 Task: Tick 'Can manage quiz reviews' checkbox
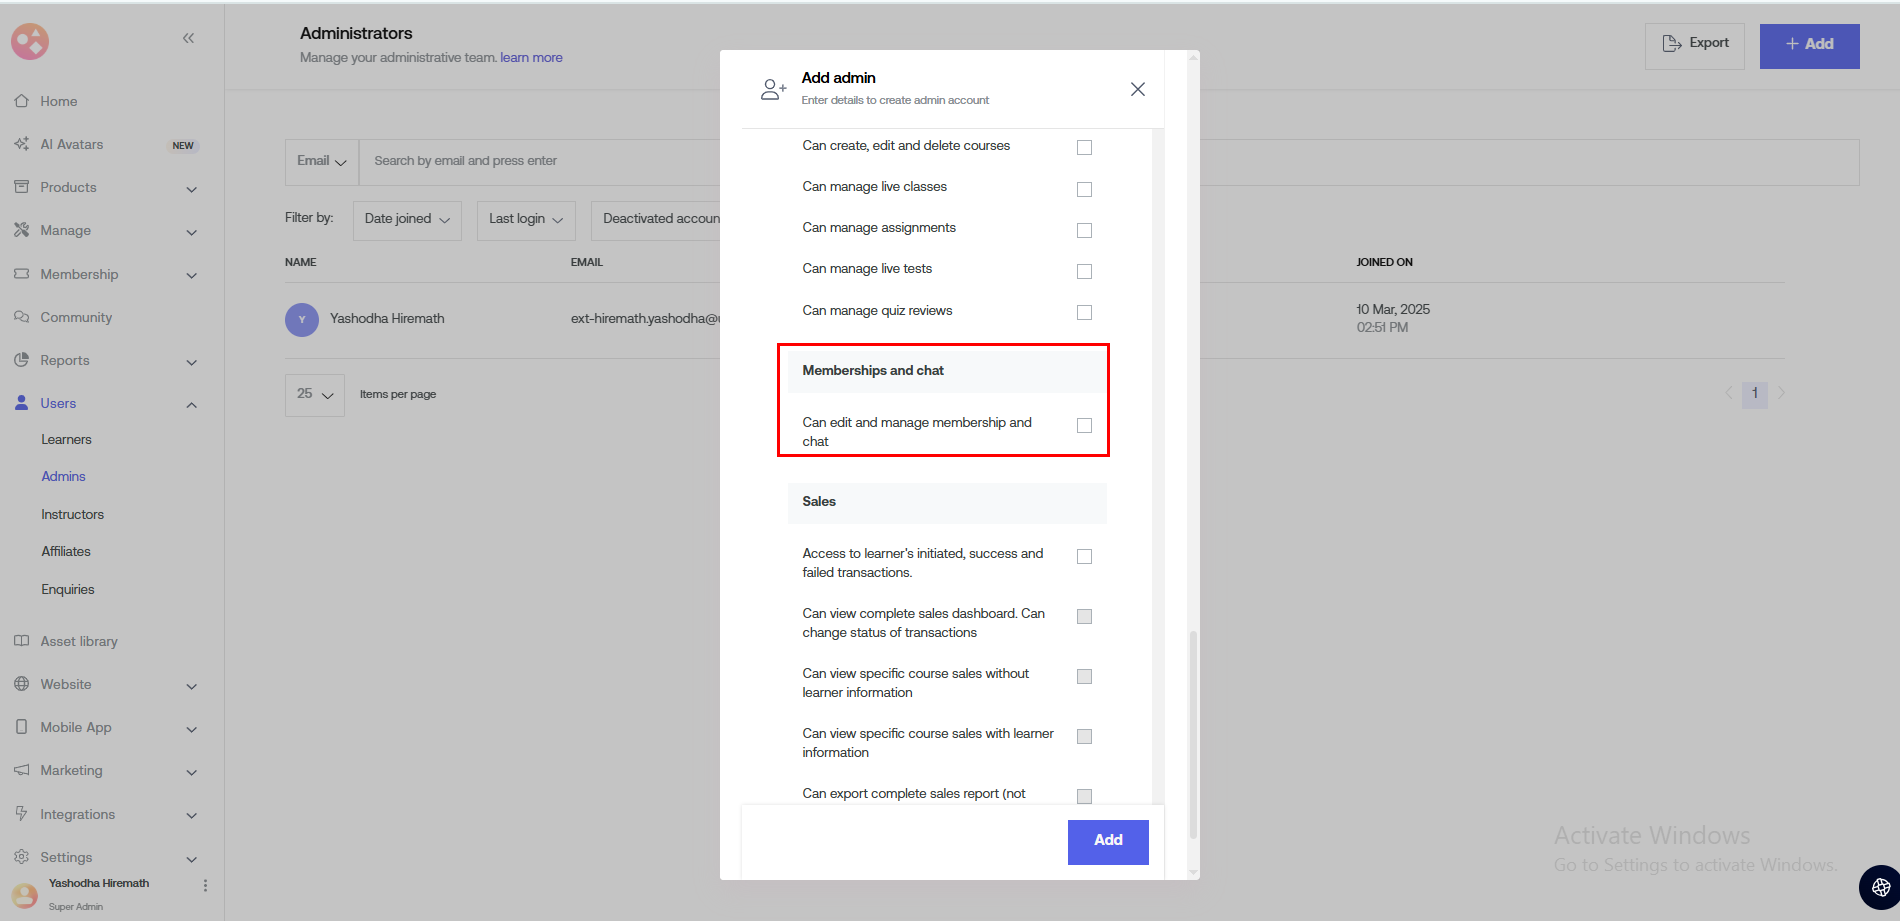tap(1084, 312)
